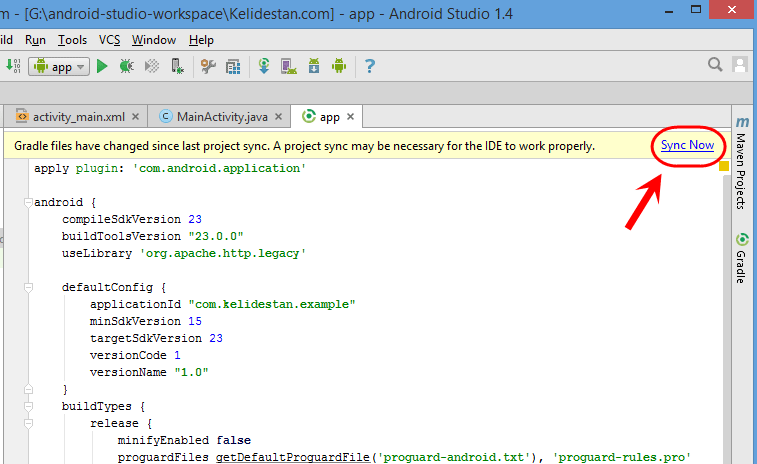
Task: Click the minSdkVersion 15 line
Action: pyautogui.click(x=146, y=321)
